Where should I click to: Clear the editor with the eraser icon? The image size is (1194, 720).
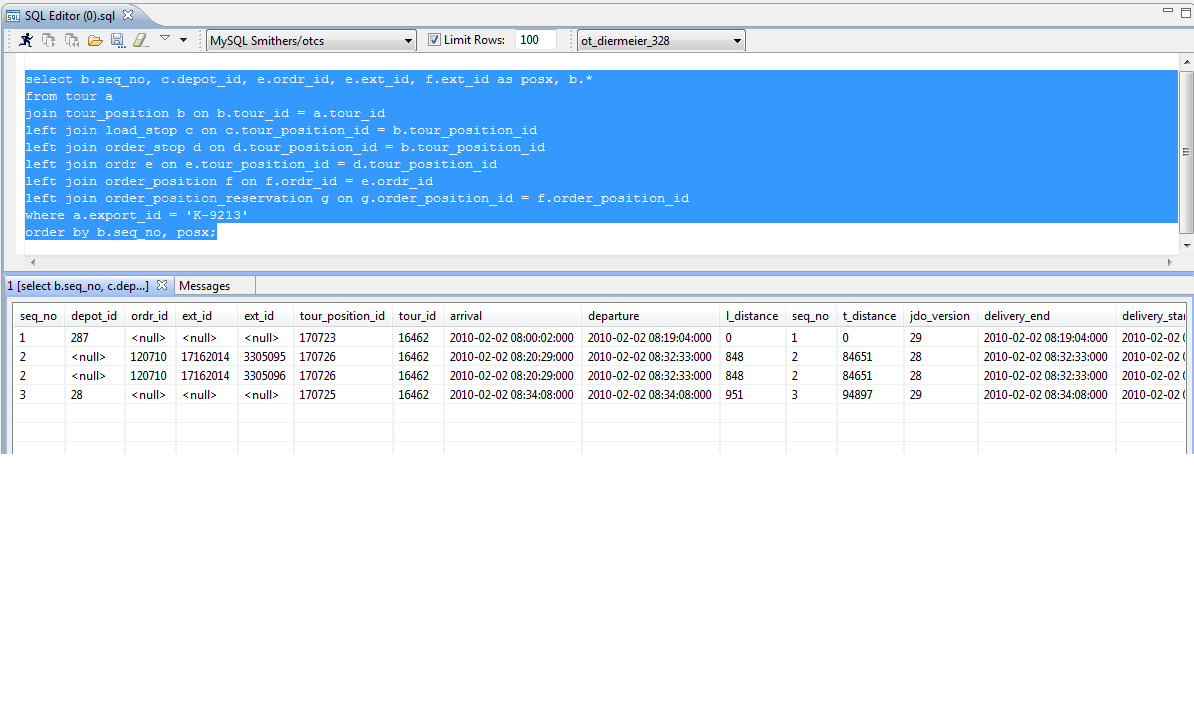click(140, 40)
